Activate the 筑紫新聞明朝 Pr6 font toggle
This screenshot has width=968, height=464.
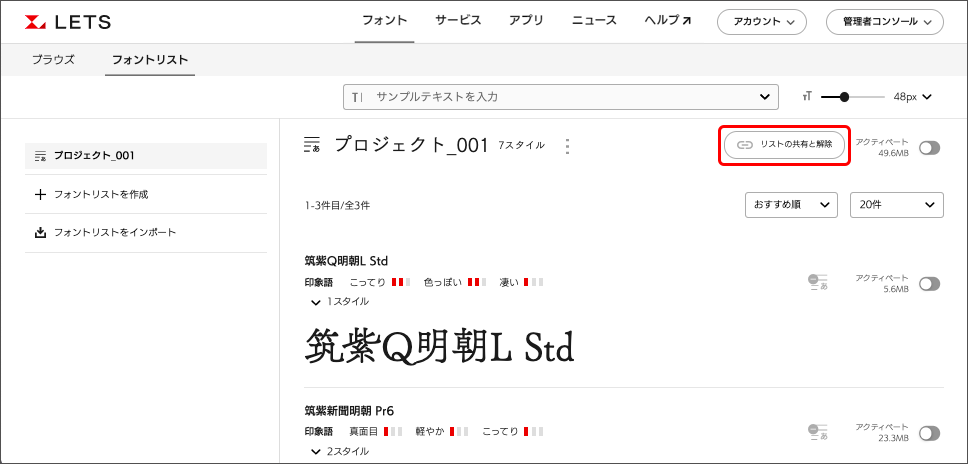(929, 432)
